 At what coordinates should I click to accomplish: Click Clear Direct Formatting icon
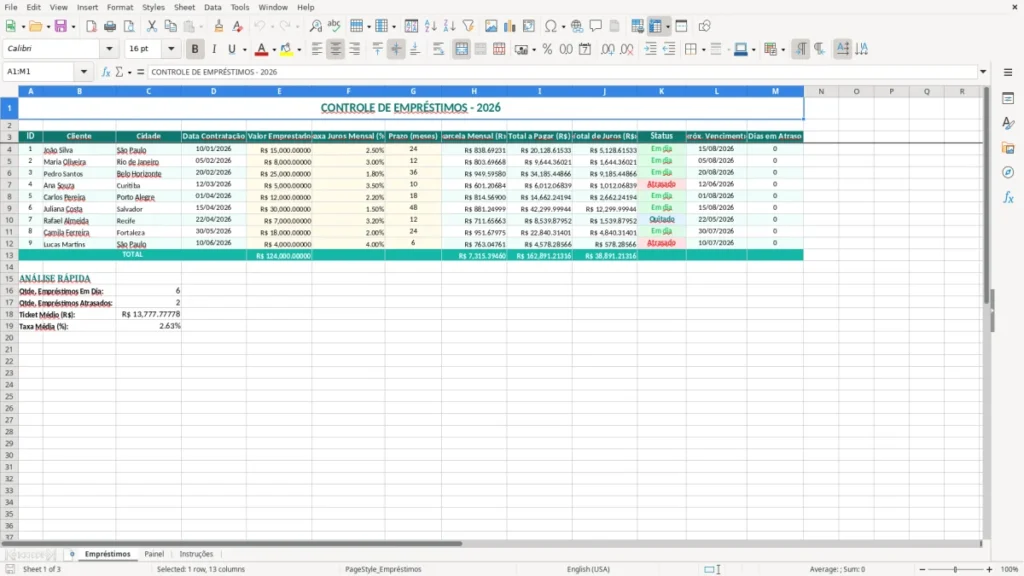238,26
